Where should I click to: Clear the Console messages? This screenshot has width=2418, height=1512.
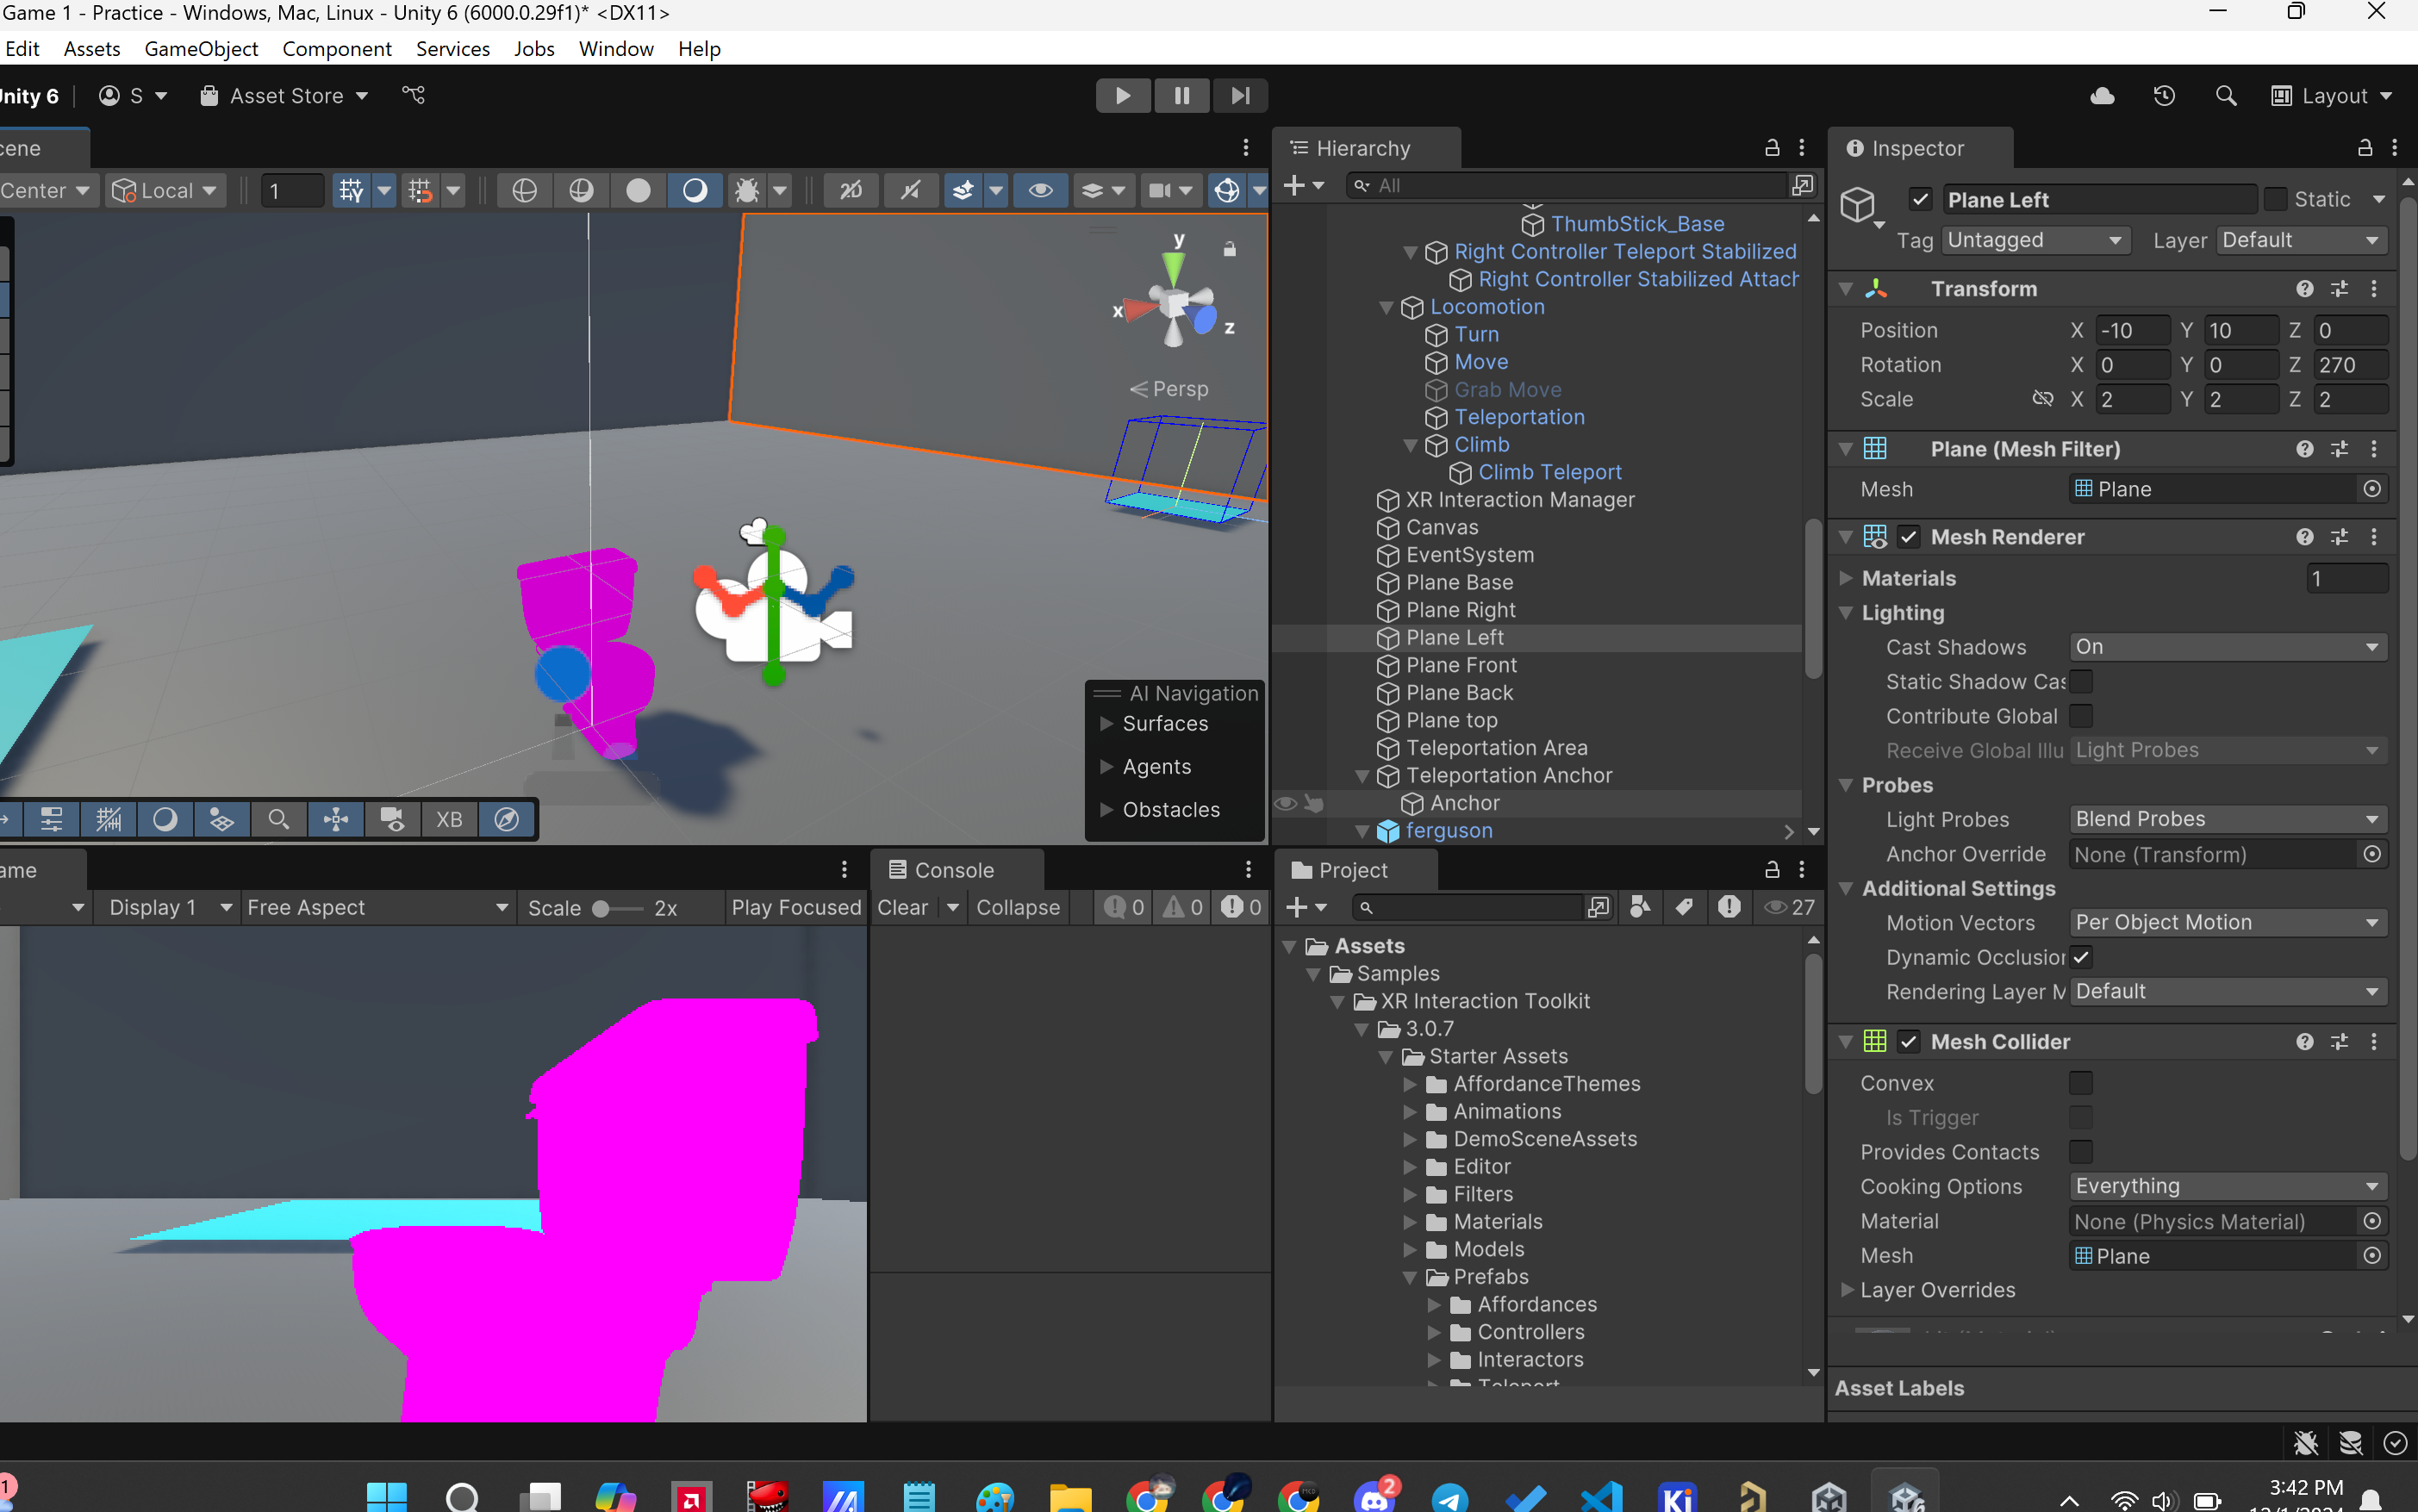tap(905, 907)
